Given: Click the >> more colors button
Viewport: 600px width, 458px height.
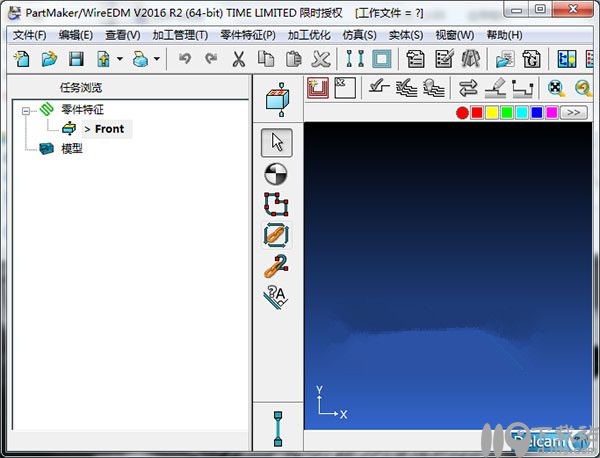Looking at the screenshot, I should tap(573, 113).
